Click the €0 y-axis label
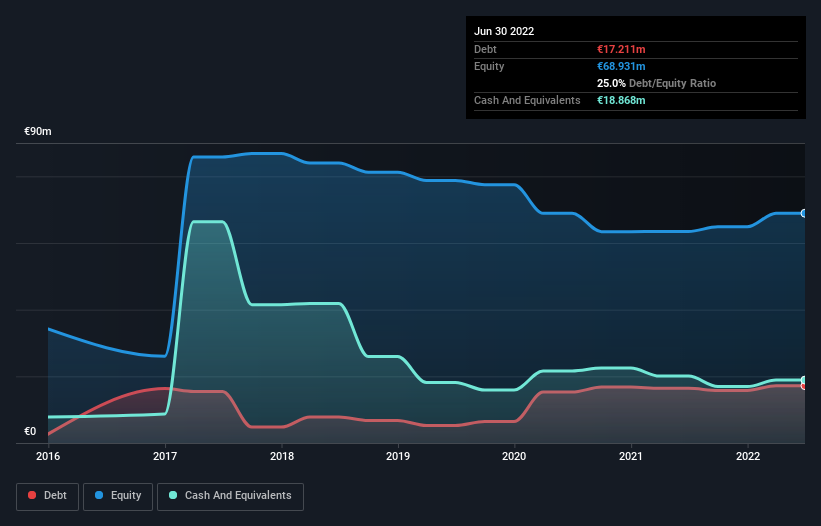 click(30, 431)
